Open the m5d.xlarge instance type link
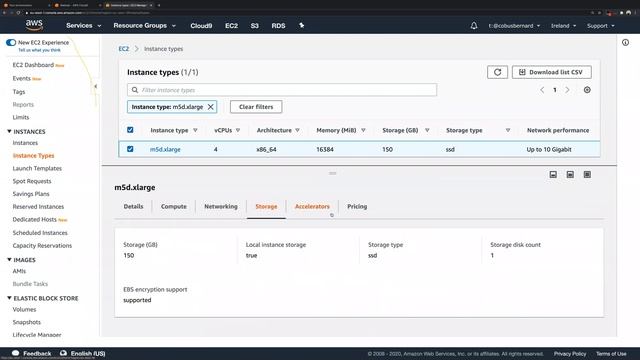640x360 pixels. pos(165,149)
